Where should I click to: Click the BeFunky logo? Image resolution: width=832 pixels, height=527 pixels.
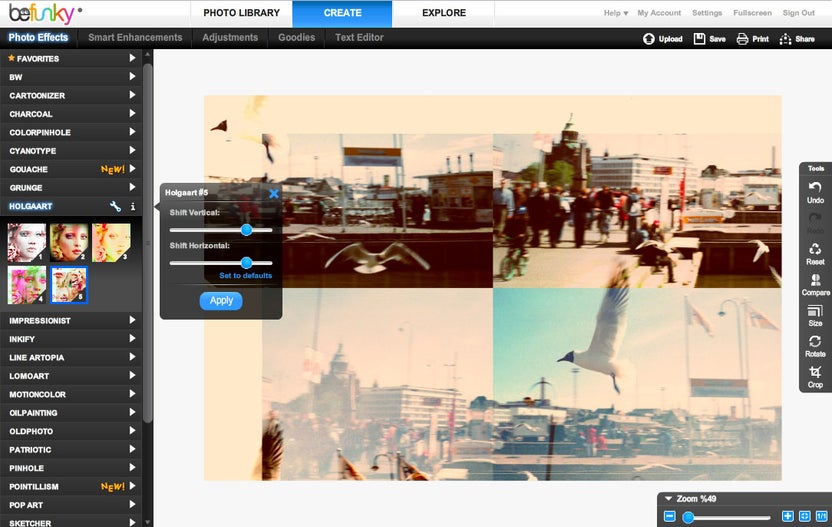(46, 13)
